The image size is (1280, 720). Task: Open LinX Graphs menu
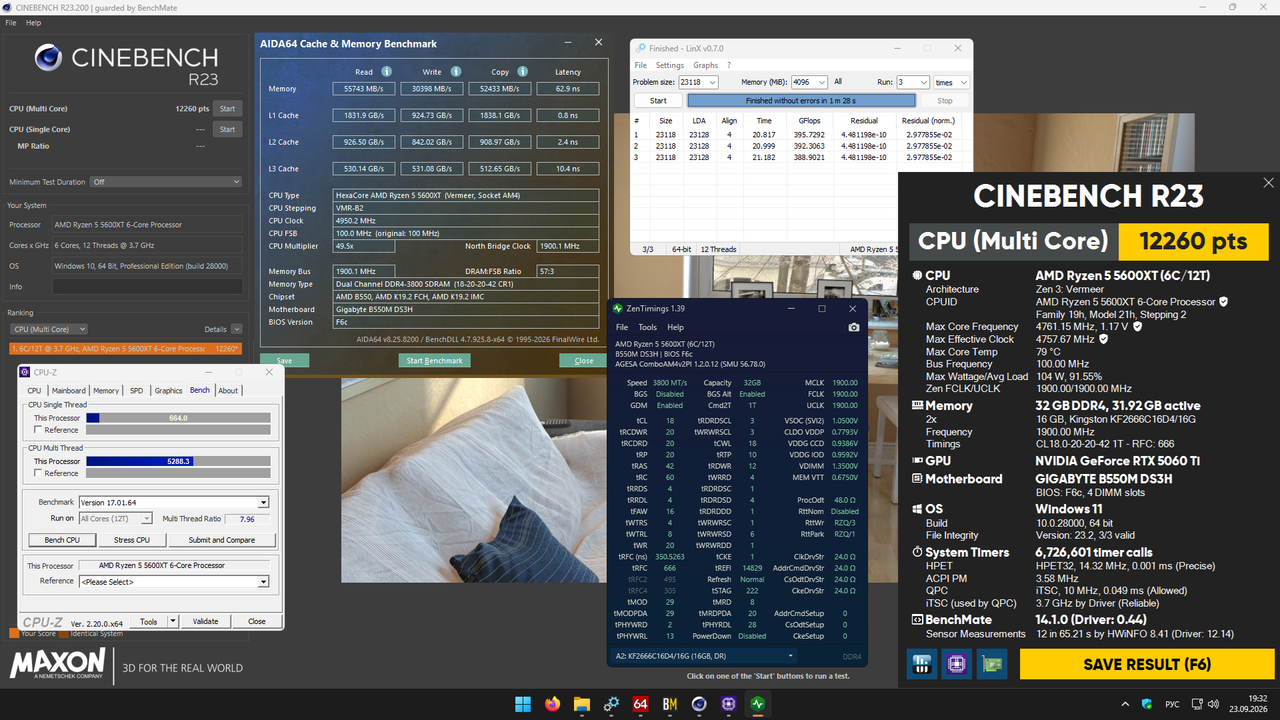pyautogui.click(x=706, y=65)
